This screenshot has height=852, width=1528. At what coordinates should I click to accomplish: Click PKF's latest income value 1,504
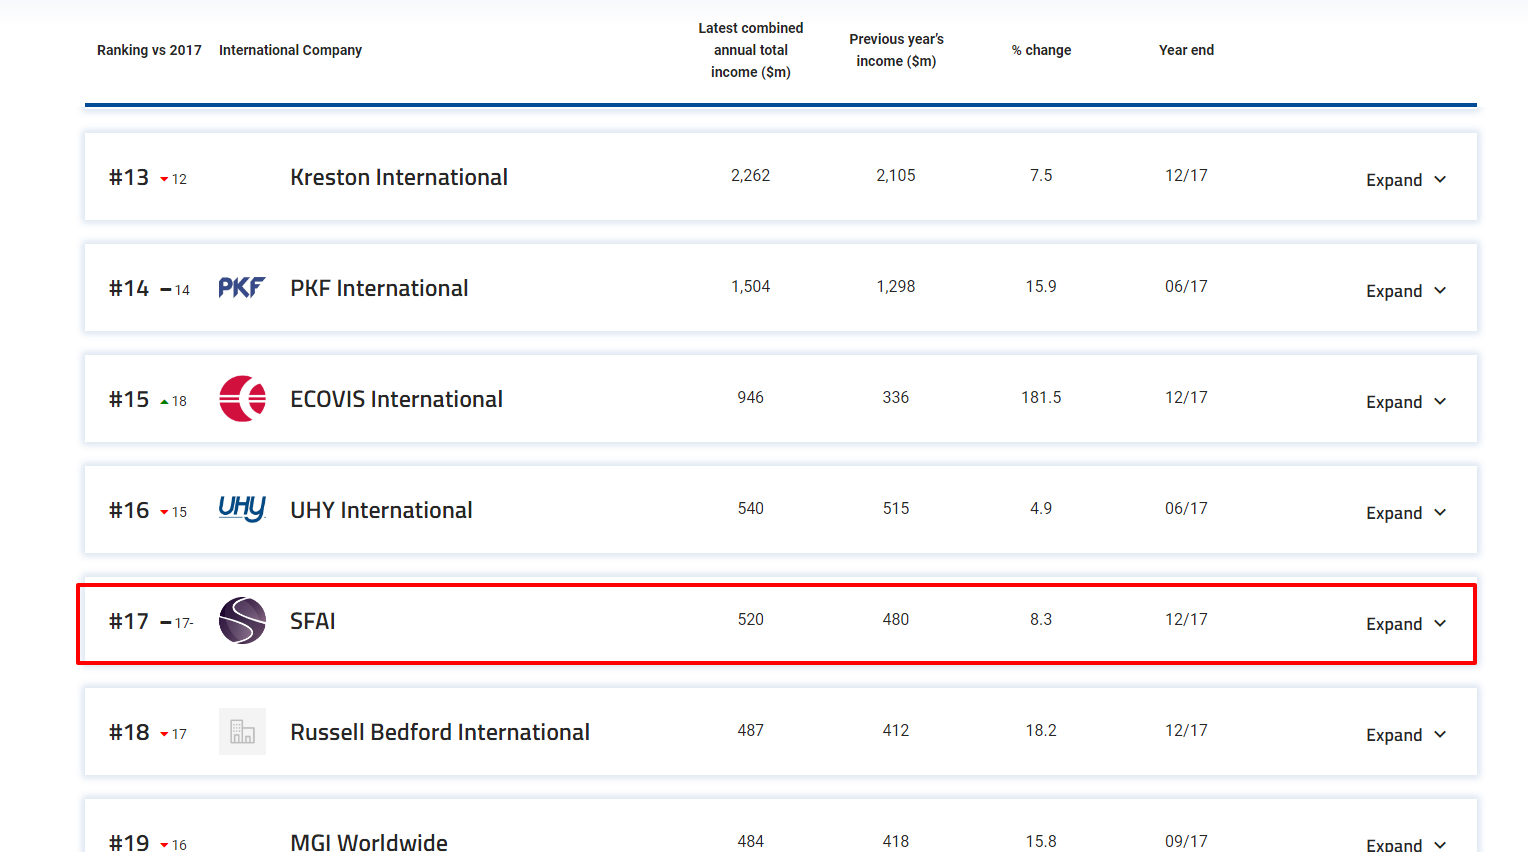[751, 287]
